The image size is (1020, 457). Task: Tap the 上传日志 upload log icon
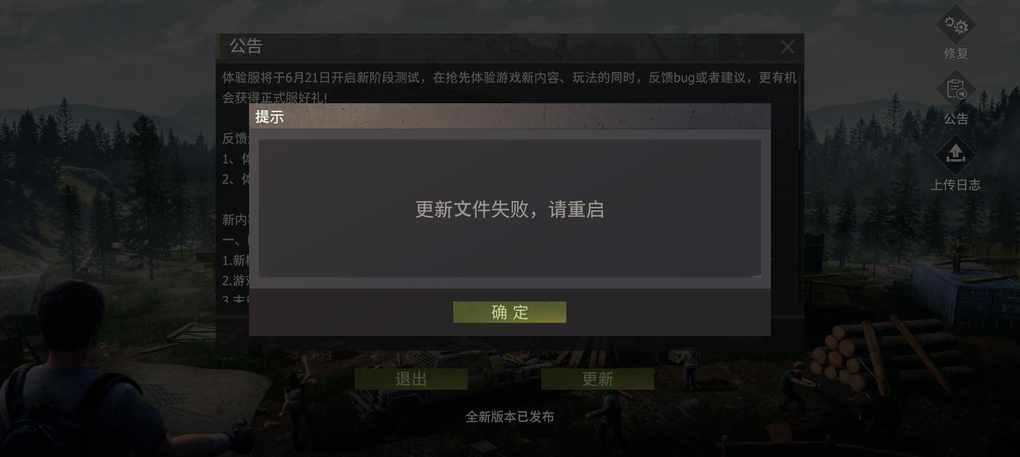[956, 155]
